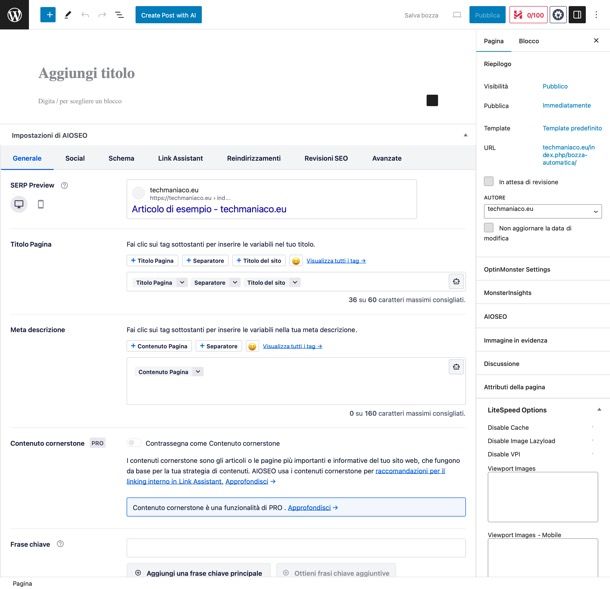Open the Contenuto Pagina tag chevron
610x589 pixels.
[x=198, y=372]
